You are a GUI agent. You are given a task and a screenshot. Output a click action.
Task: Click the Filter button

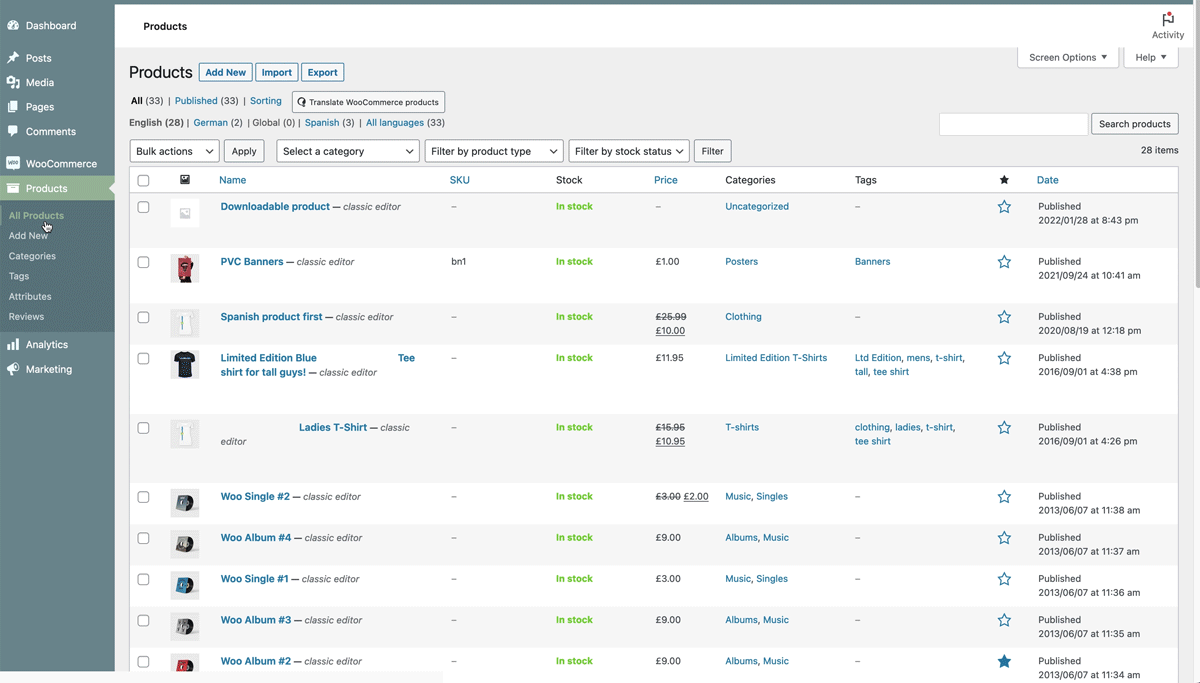pyautogui.click(x=712, y=151)
